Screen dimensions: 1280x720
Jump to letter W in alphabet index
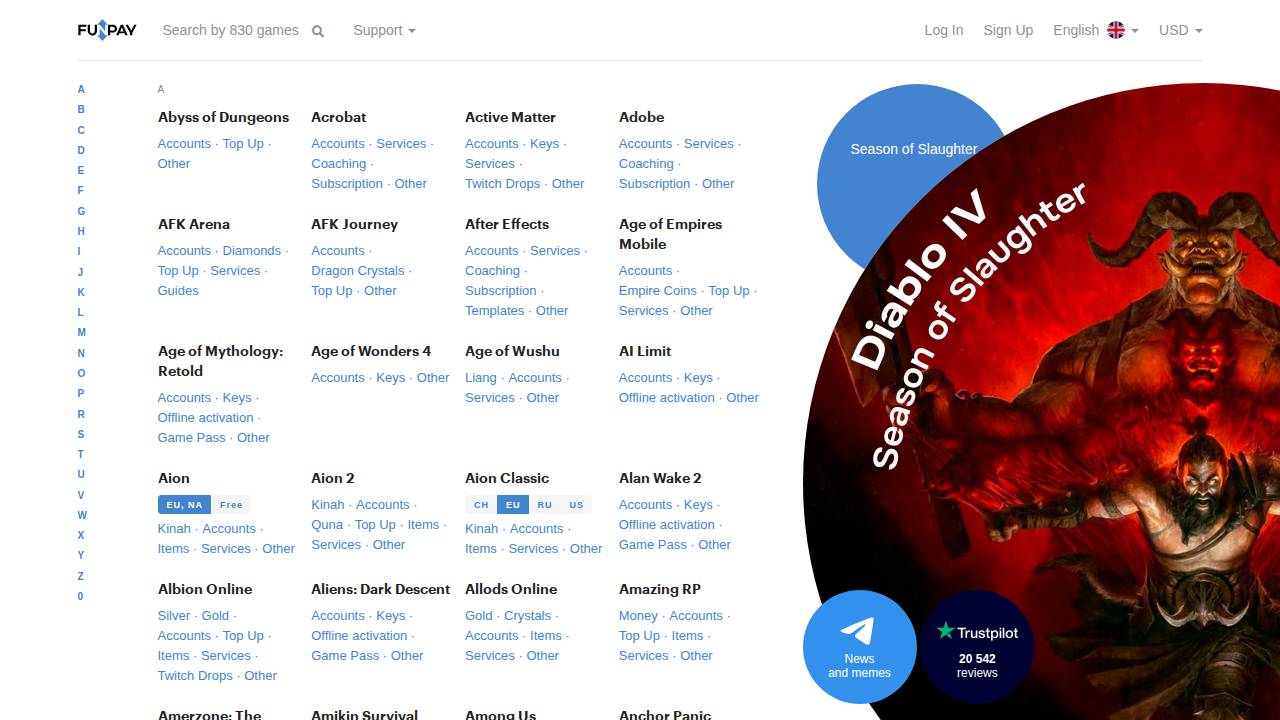(x=82, y=515)
